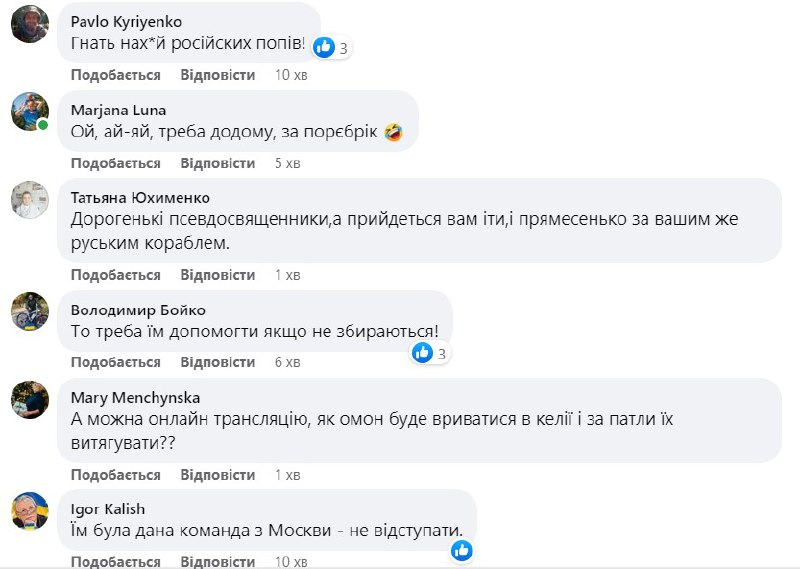This screenshot has width=800, height=569.
Task: Click like reaction icon on Igor Kalish's comment
Action: tap(461, 550)
